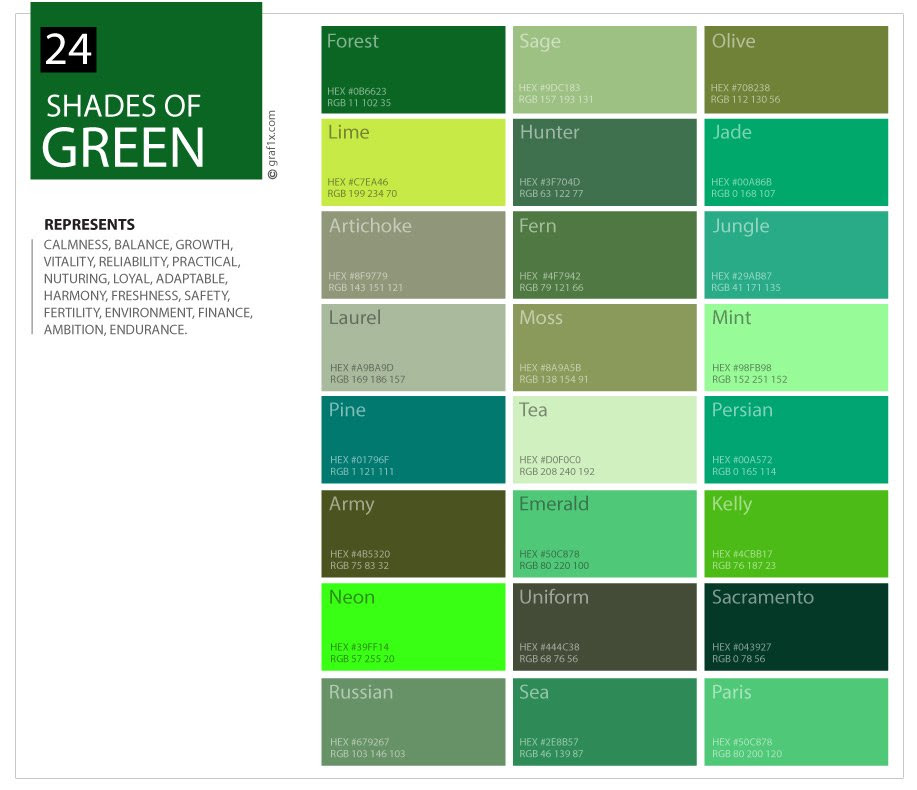Screen dimensions: 917x790
Task: Click the Sacramento dark green swatch
Action: point(796,626)
